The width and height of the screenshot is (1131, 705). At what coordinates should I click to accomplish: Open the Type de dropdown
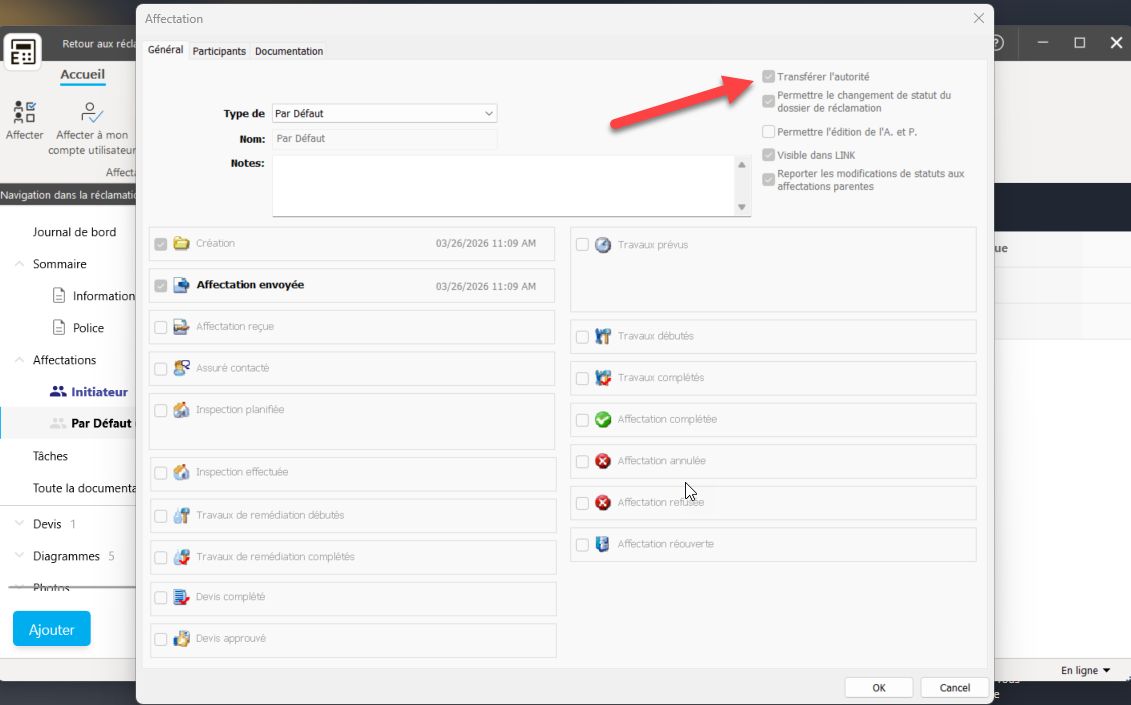click(x=384, y=113)
